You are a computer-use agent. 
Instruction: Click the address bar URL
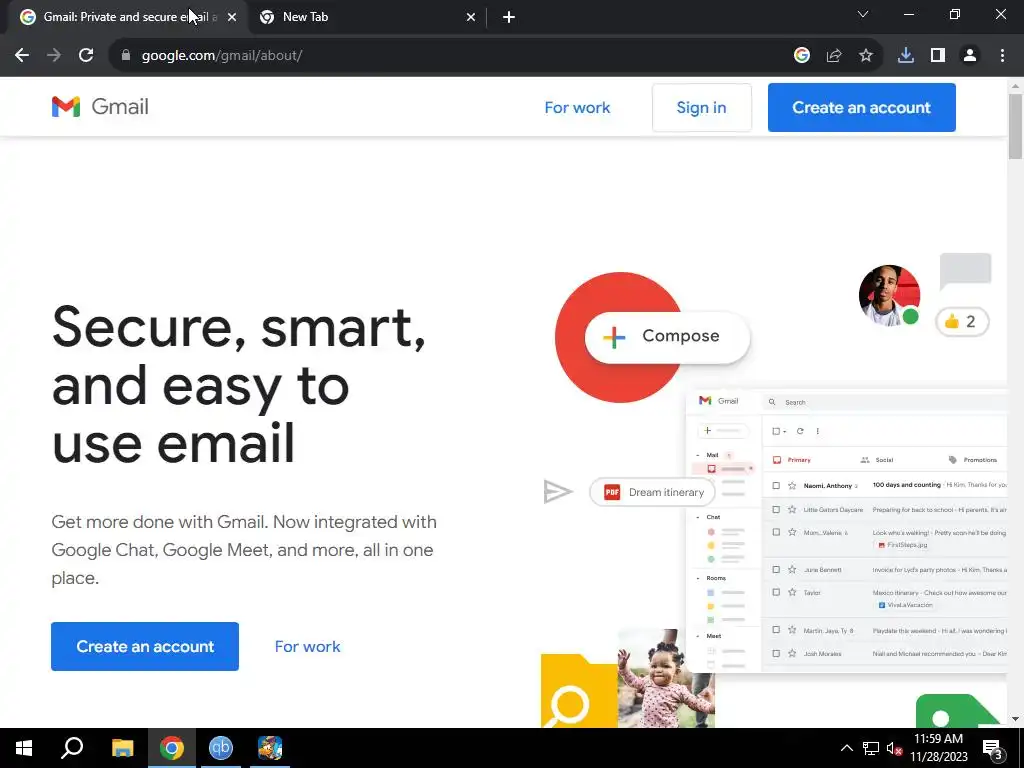pos(221,56)
